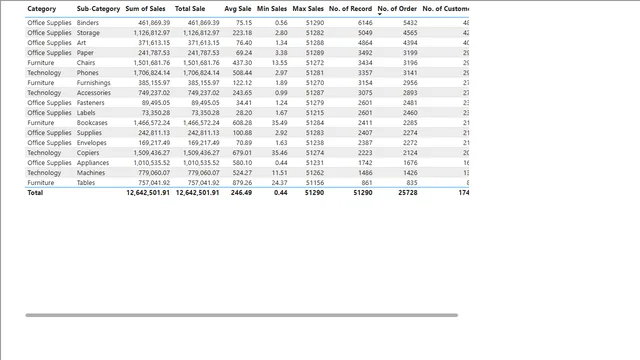This screenshot has height=360, width=640.
Task: Click Avg Sale value 879.26
Action: pyautogui.click(x=242, y=183)
